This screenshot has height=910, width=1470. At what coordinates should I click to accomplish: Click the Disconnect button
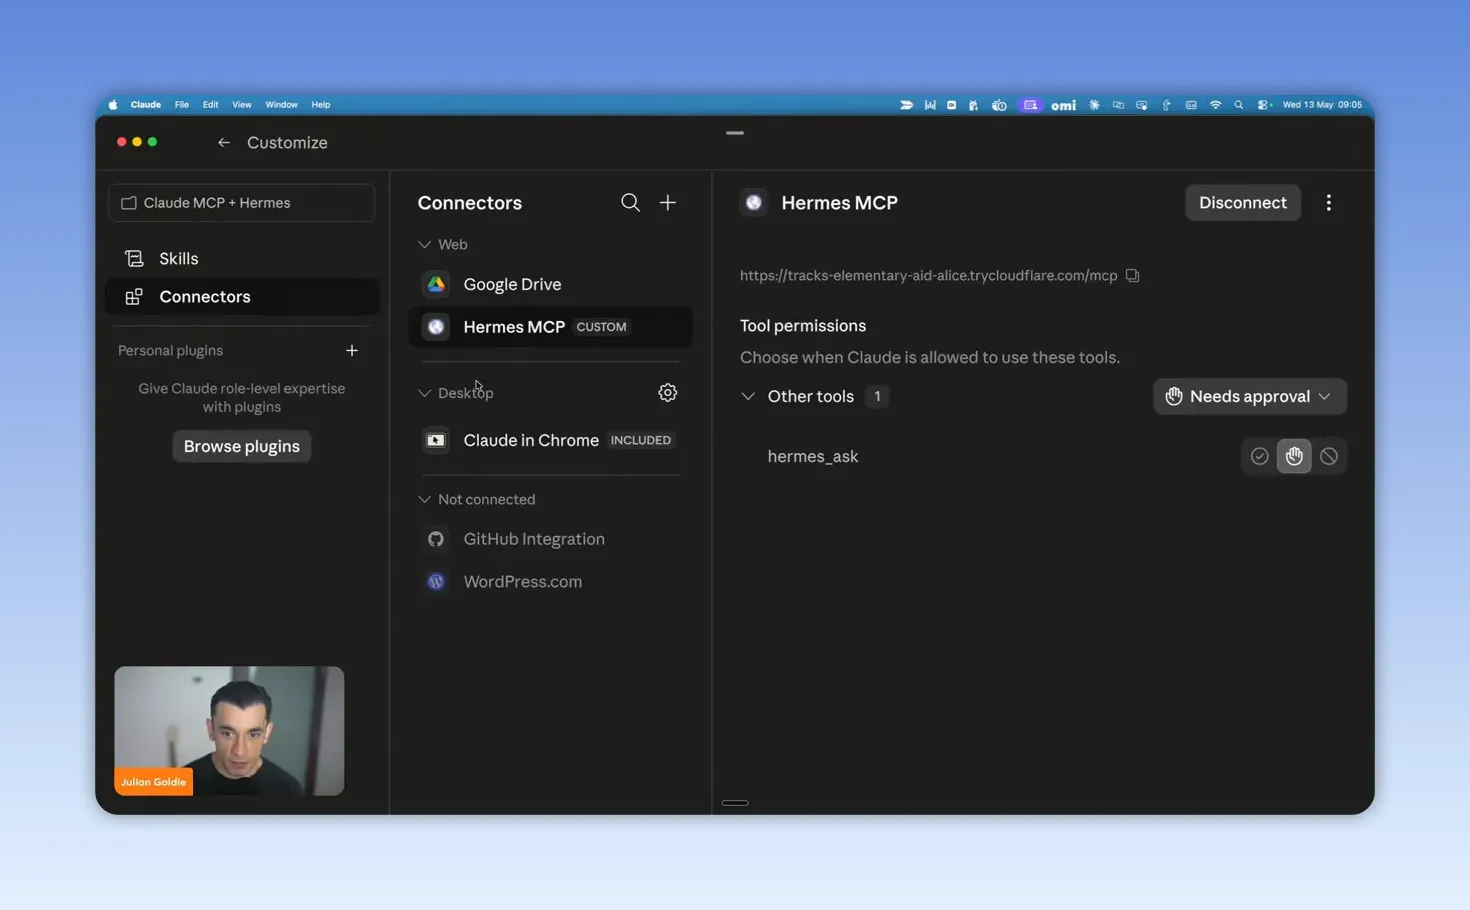1242,203
